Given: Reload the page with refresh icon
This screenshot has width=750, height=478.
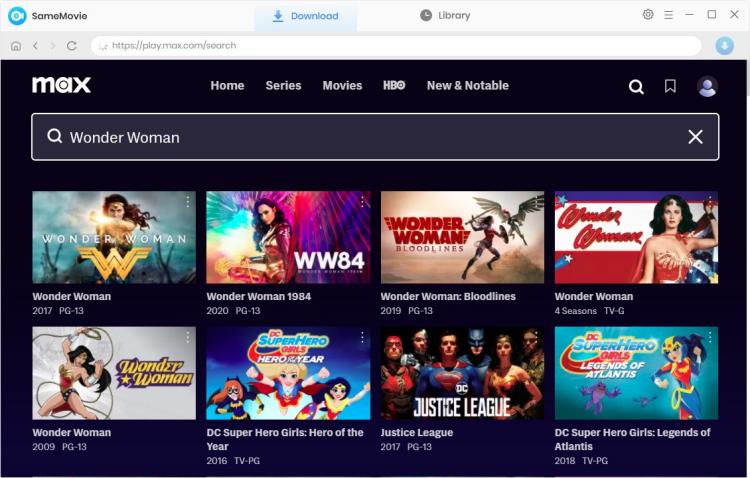Looking at the screenshot, I should point(72,45).
